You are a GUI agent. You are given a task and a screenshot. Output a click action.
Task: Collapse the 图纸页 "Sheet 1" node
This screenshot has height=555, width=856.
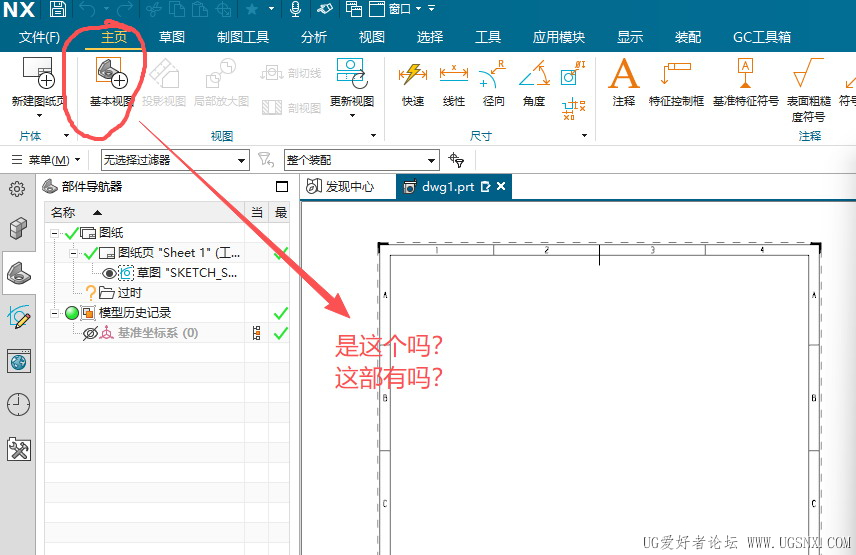[73, 253]
